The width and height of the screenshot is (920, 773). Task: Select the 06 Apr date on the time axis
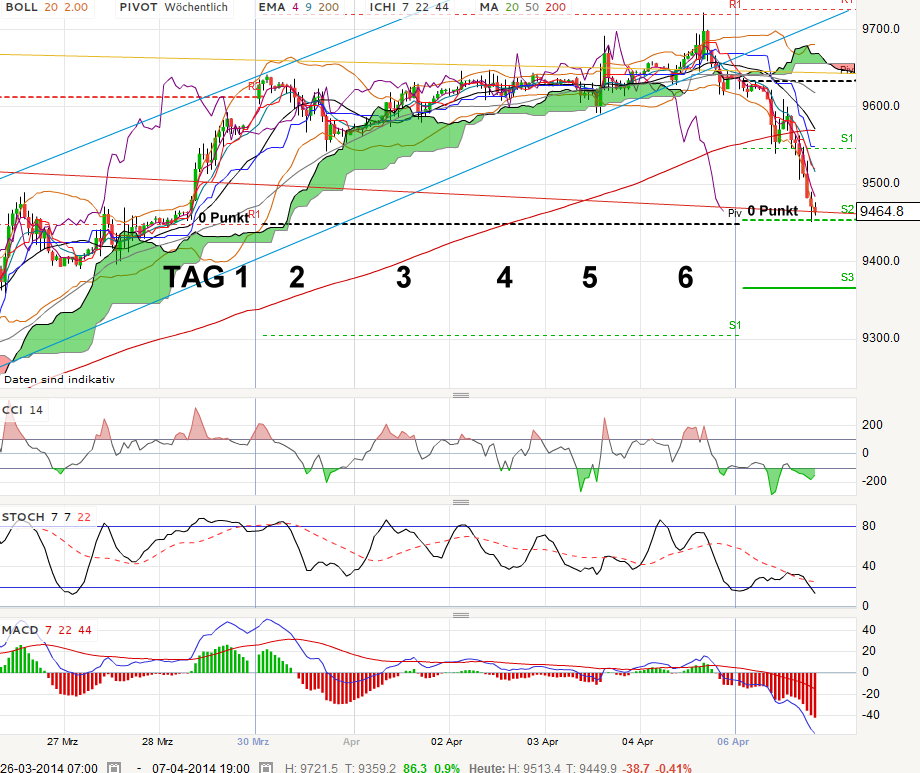point(733,741)
